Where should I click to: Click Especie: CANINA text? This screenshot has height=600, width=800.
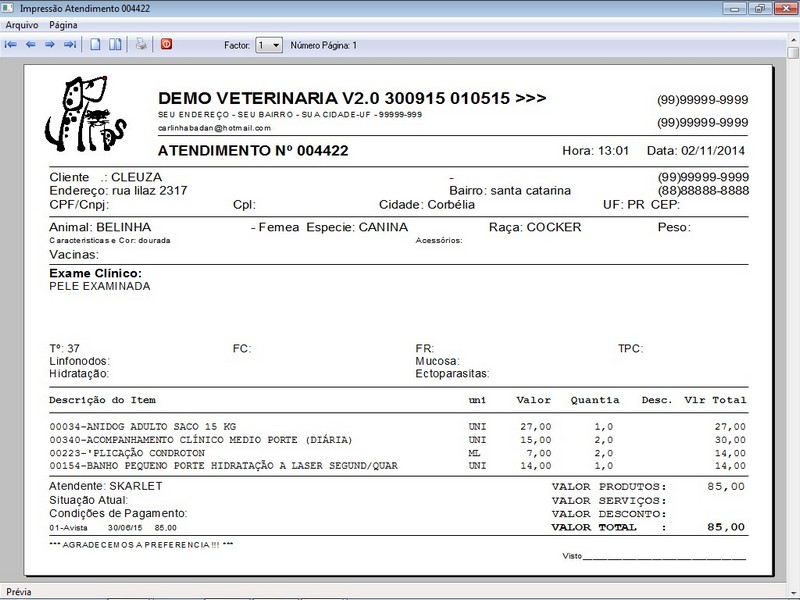(357, 227)
